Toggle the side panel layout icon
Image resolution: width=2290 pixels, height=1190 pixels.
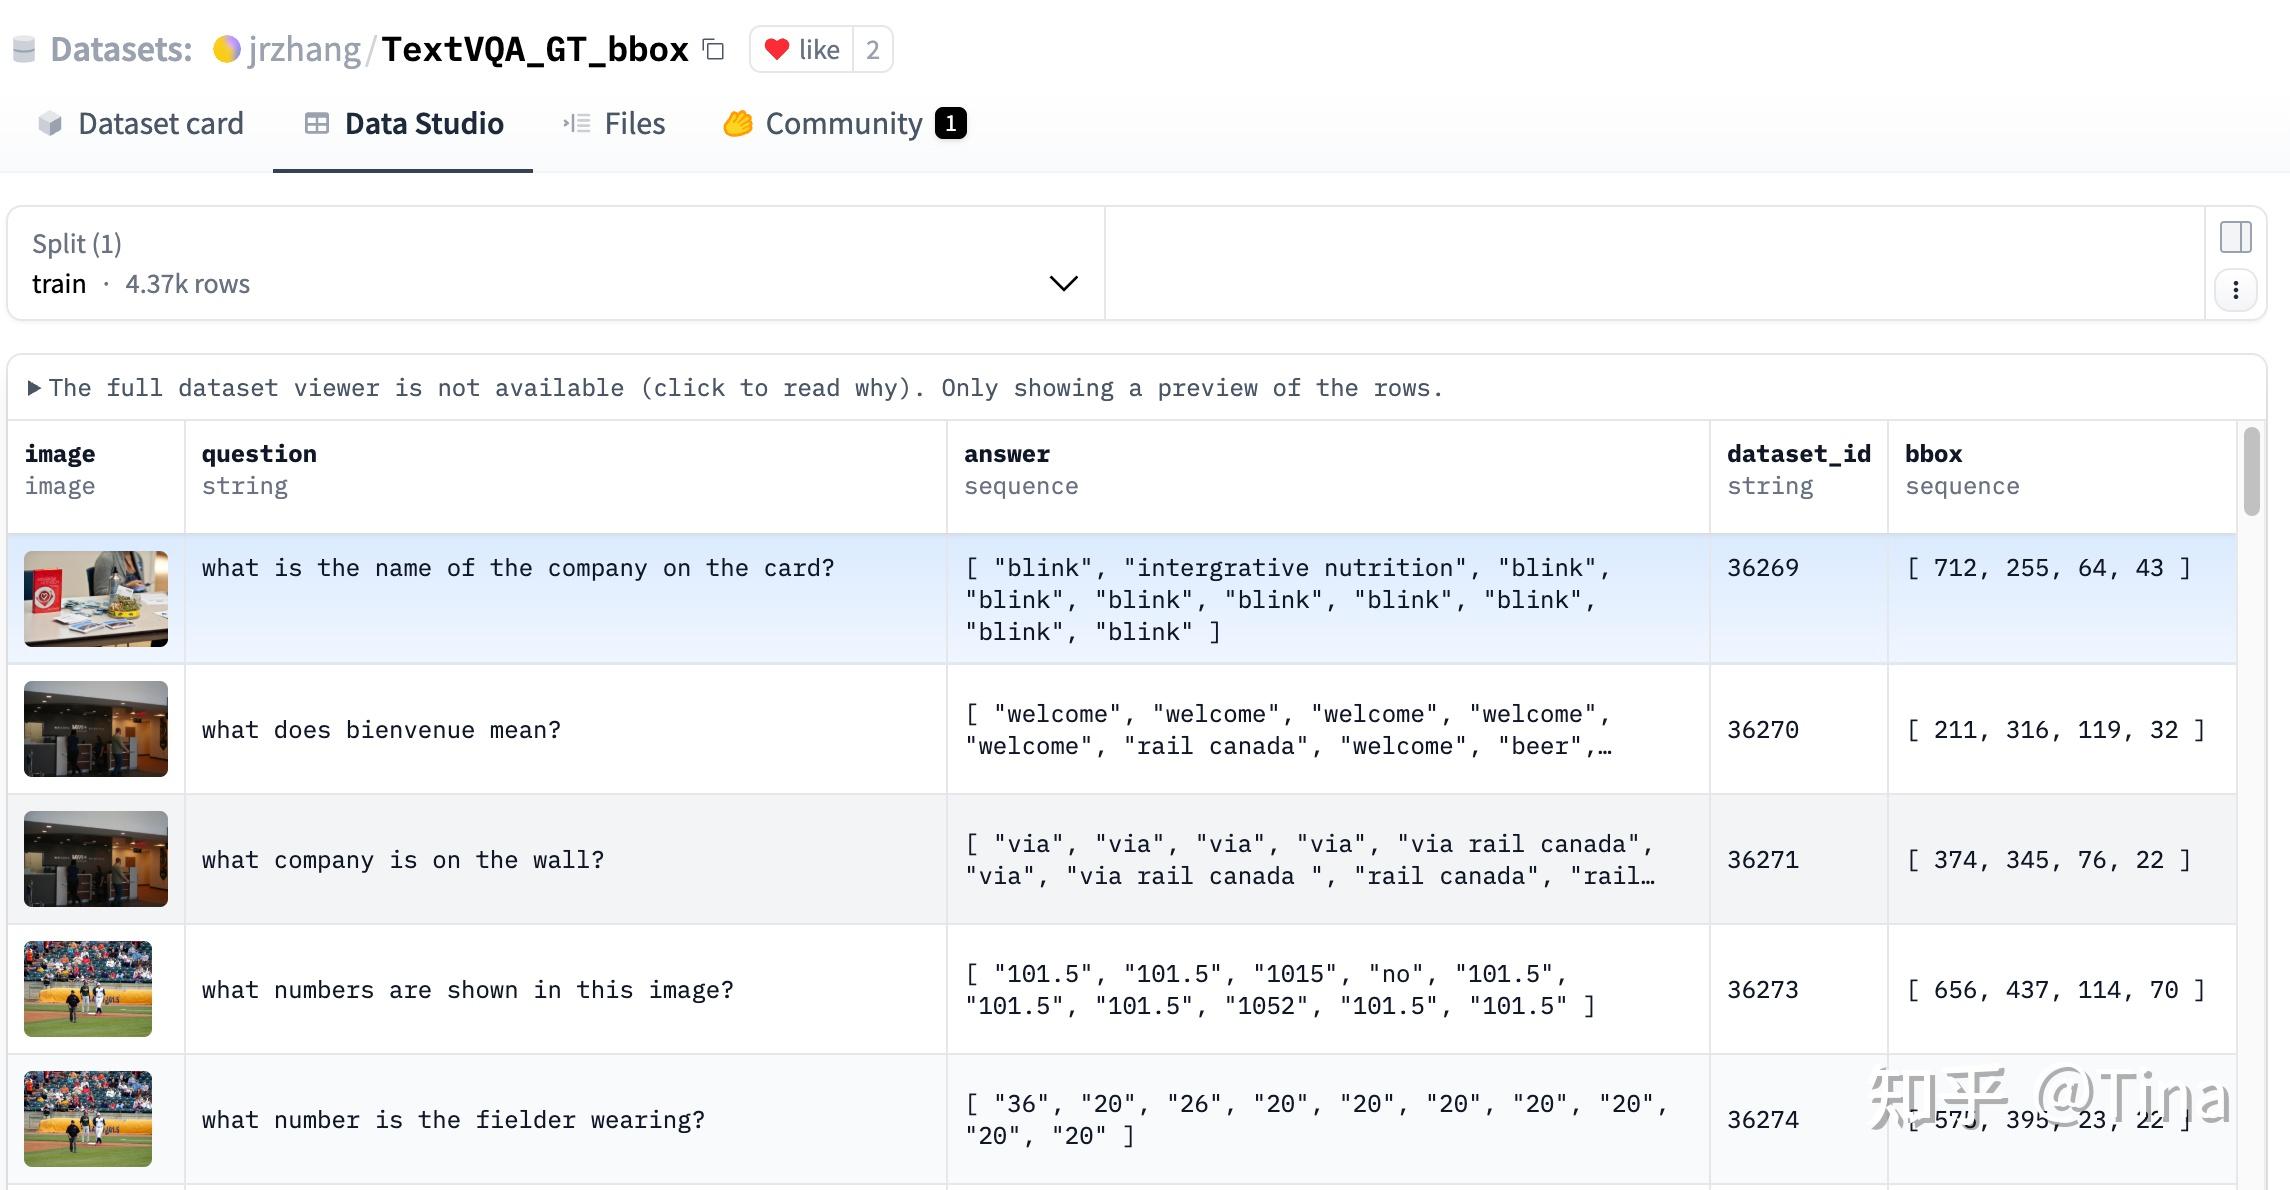(2235, 237)
